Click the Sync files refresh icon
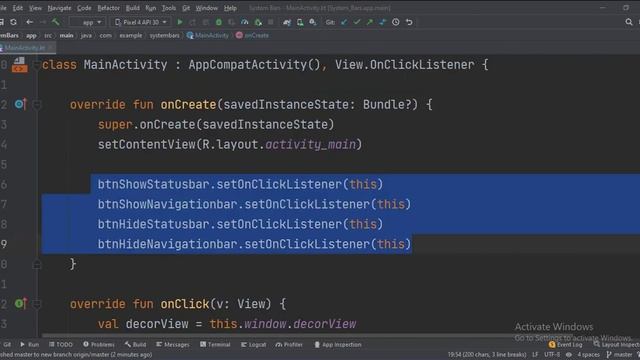 [13, 22]
